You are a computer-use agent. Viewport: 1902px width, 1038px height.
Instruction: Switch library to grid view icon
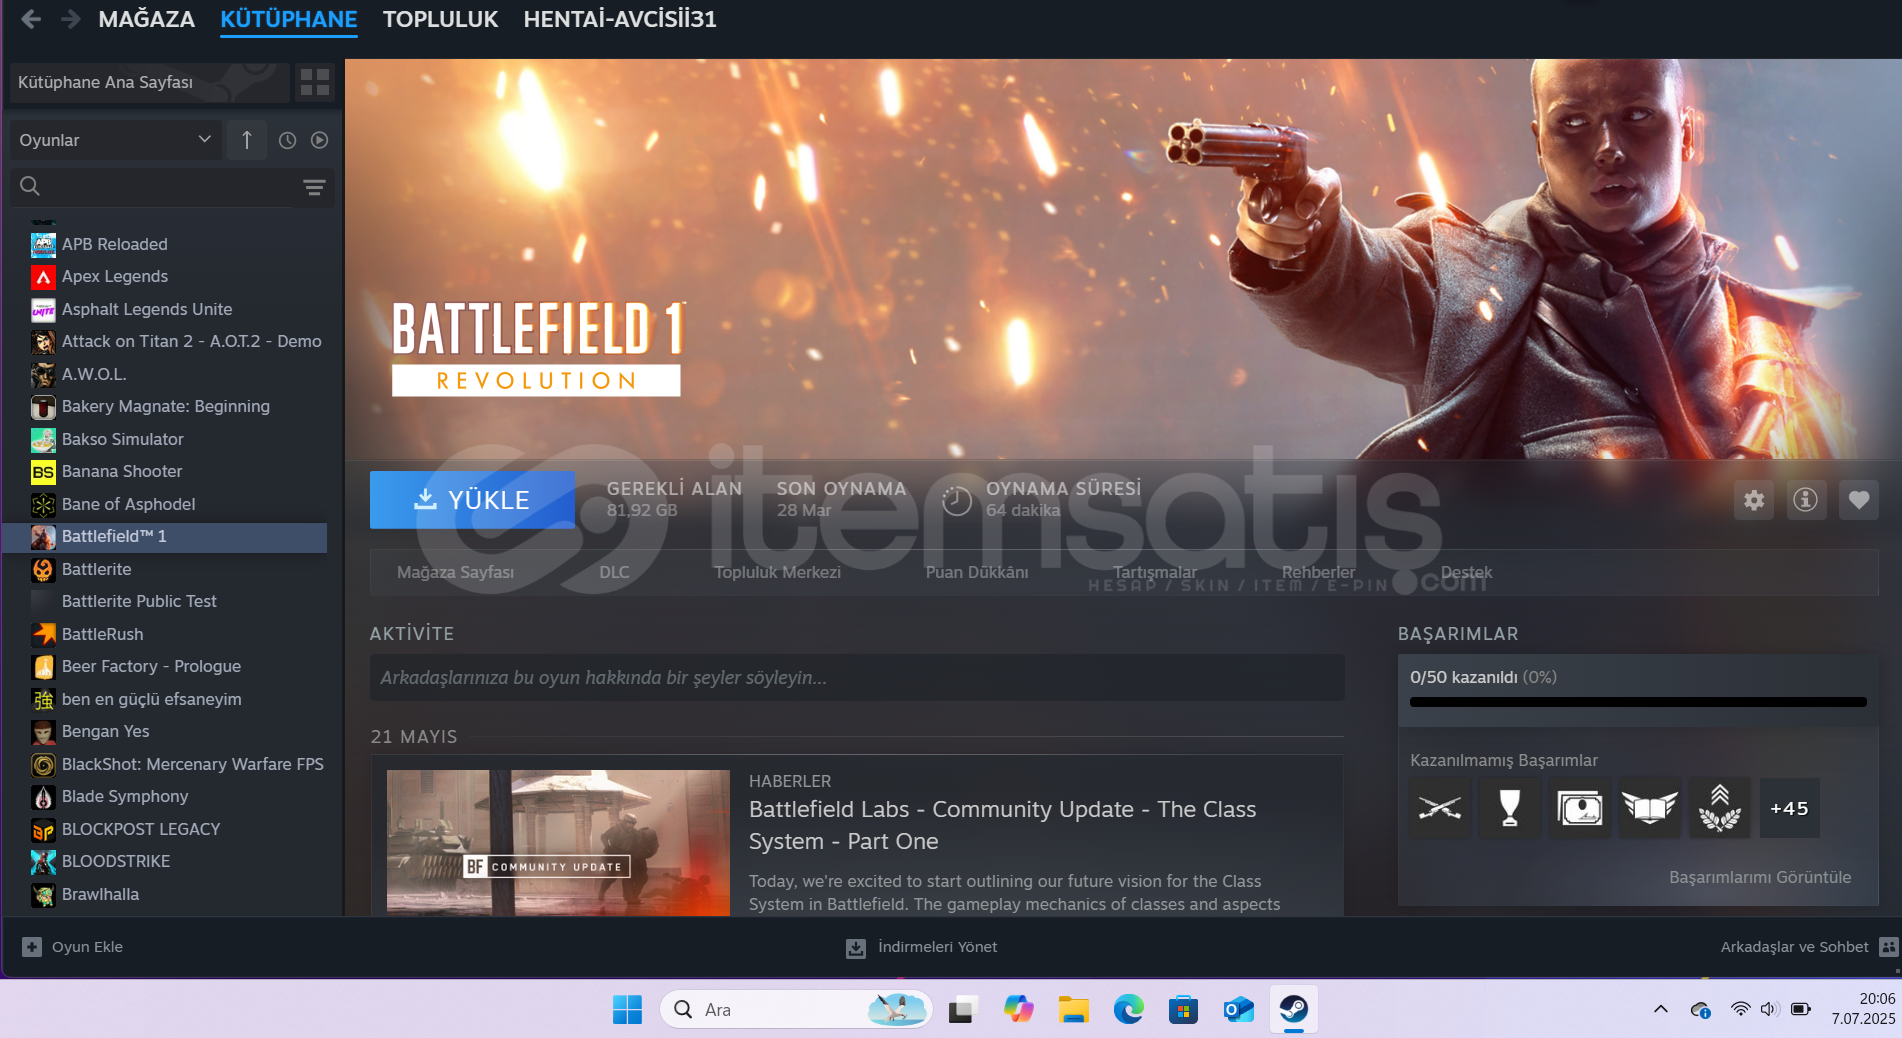[315, 82]
